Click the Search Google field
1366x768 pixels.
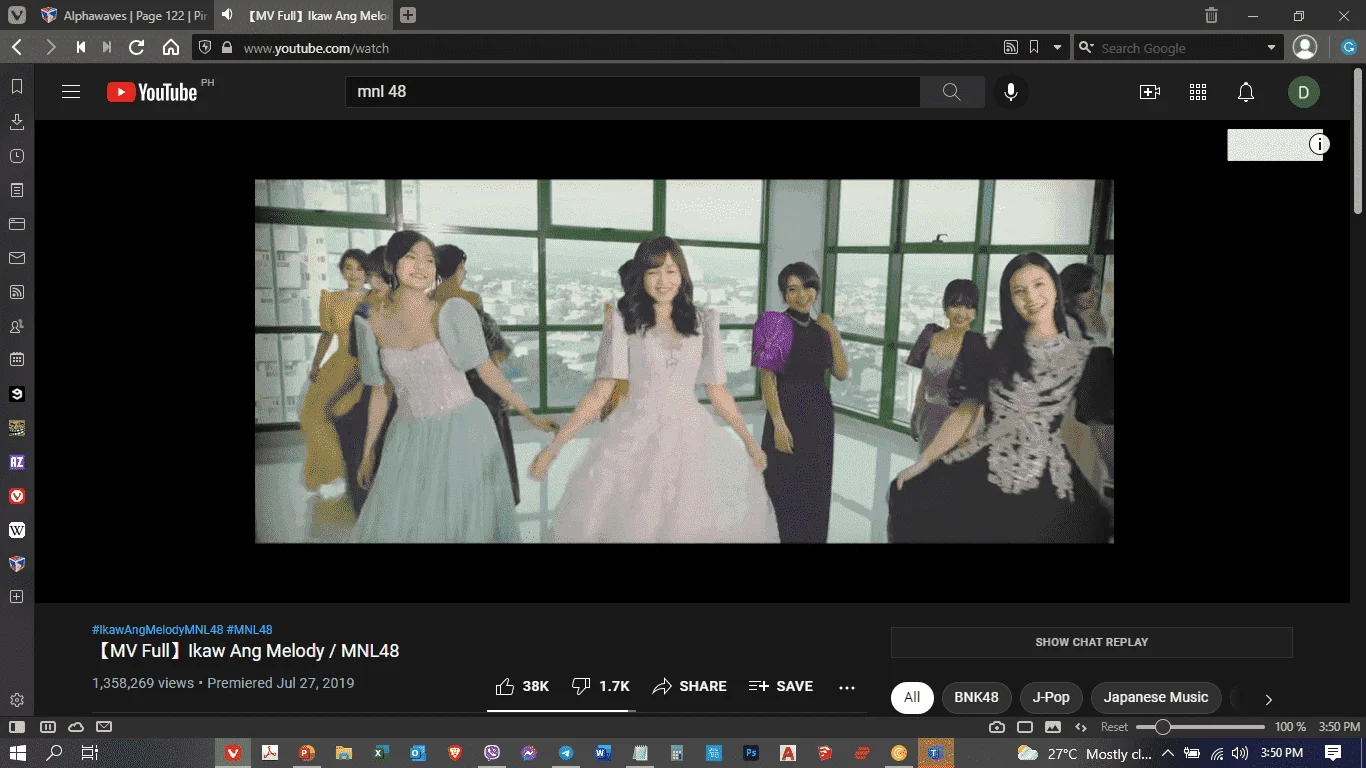1180,47
